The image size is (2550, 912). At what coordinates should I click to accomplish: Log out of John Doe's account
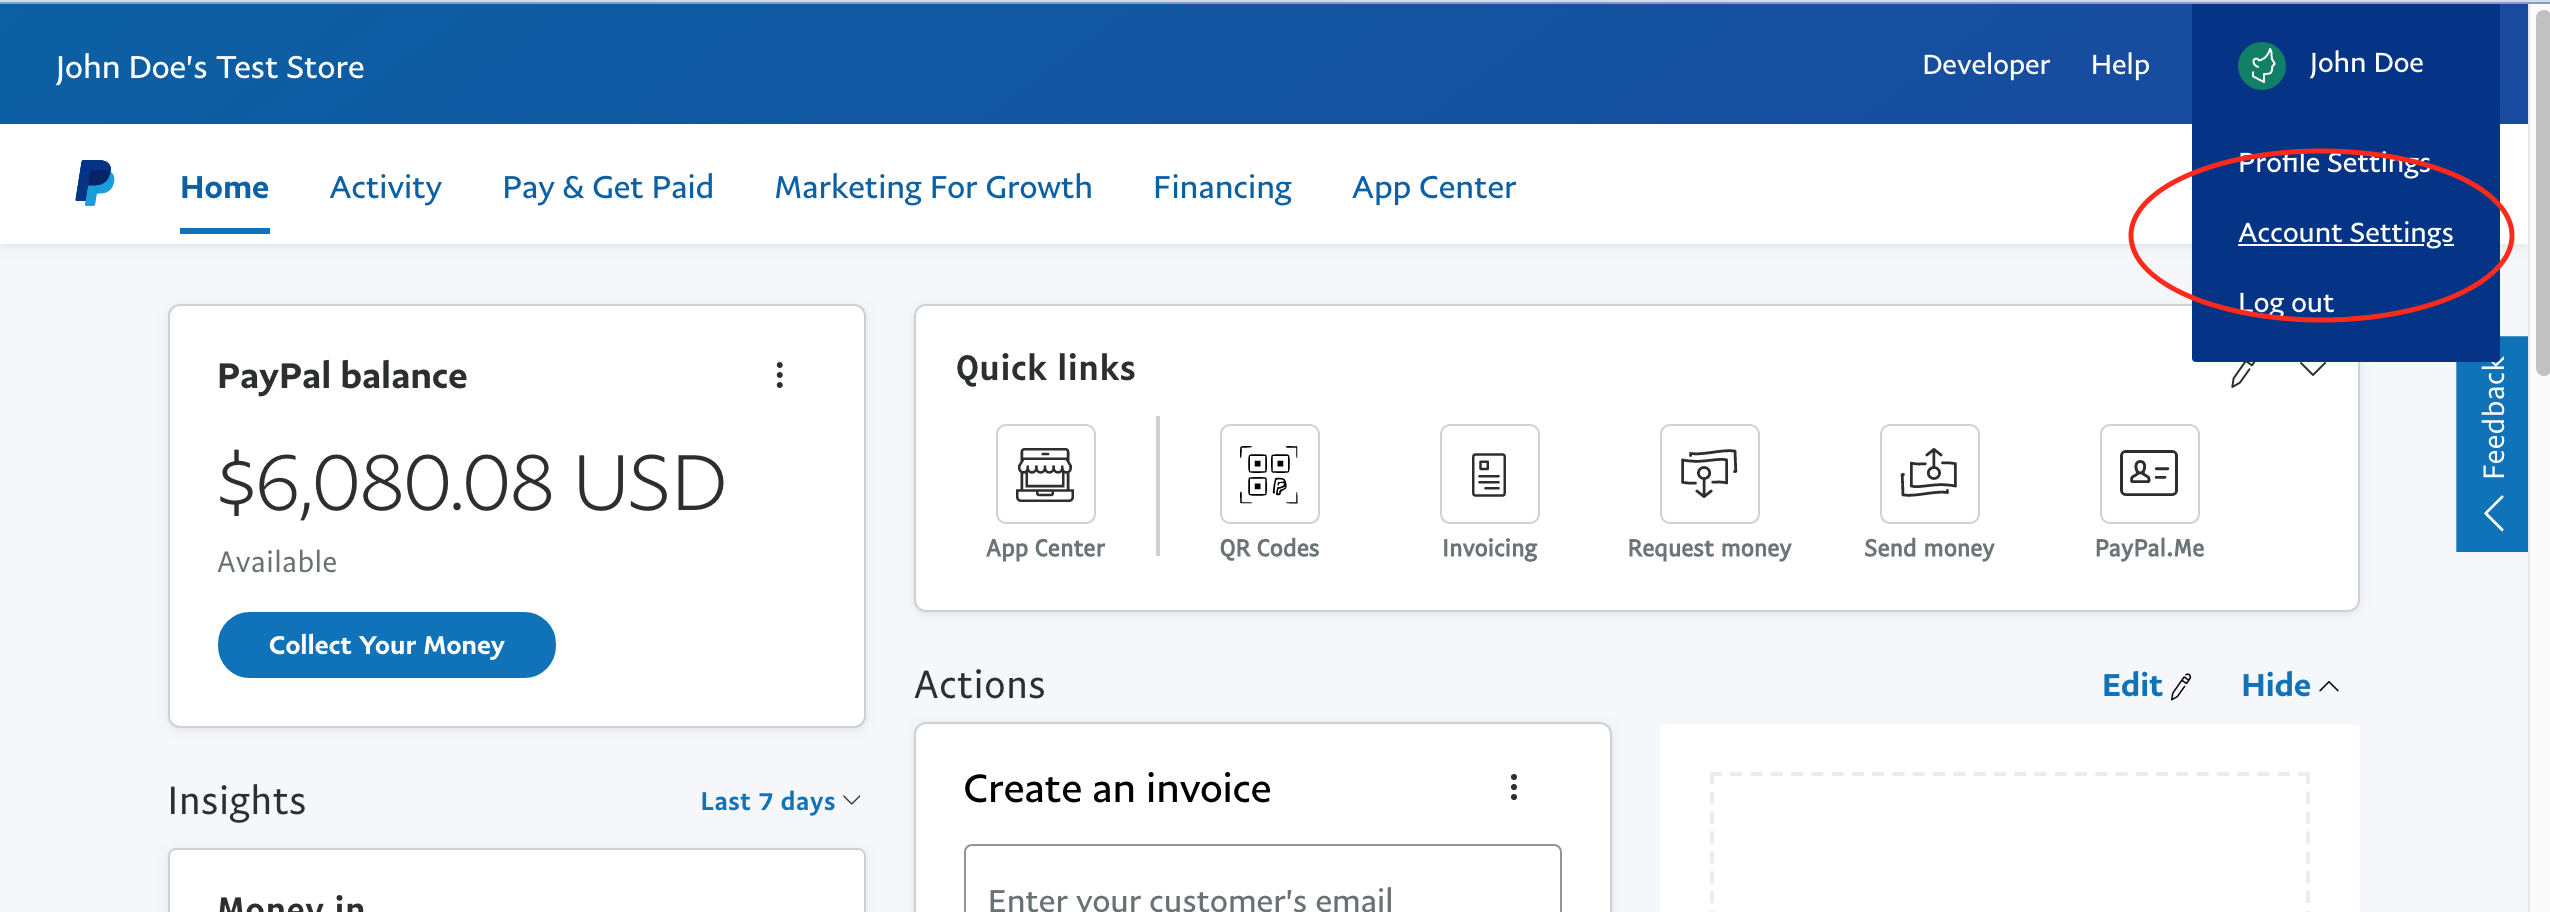(2286, 302)
